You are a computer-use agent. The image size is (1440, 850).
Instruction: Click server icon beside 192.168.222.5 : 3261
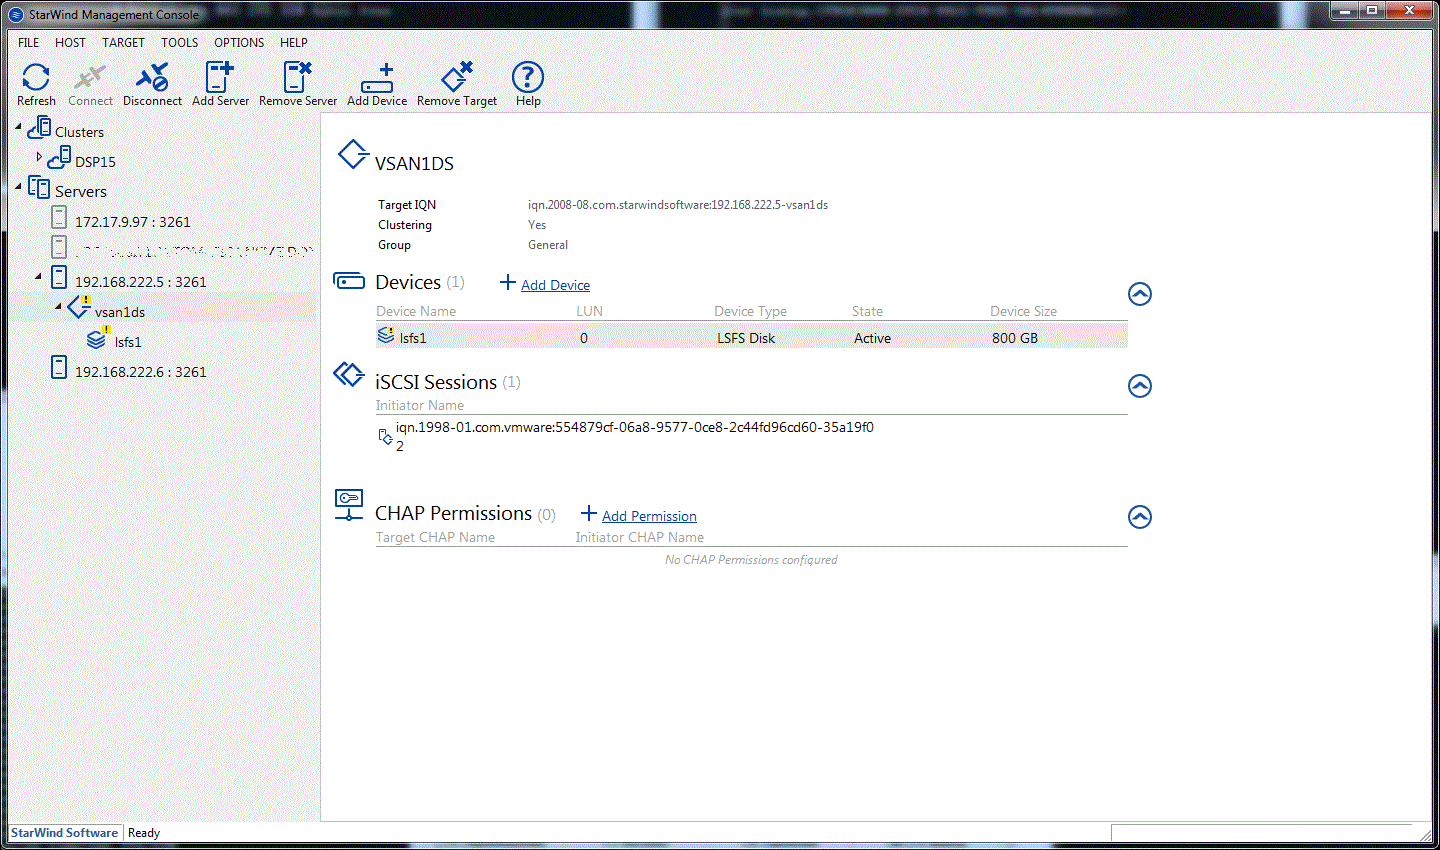tap(59, 277)
